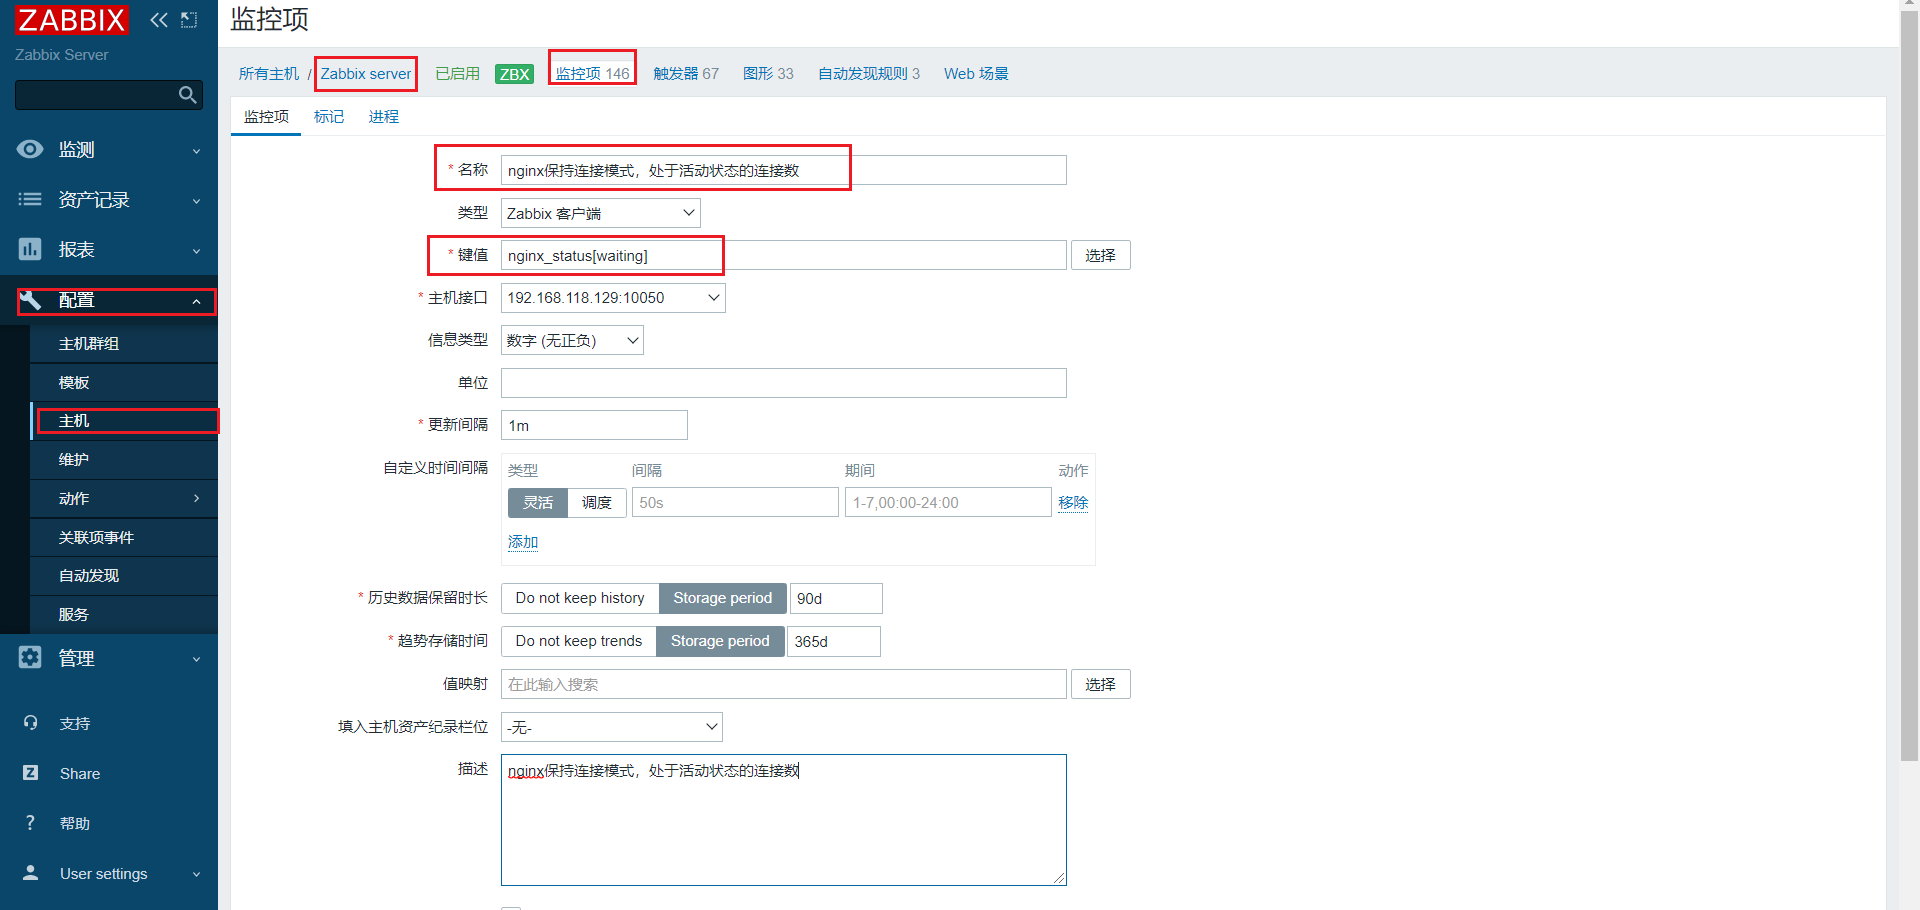This screenshot has width=1920, height=910.
Task: Expand the 报表 menu chevron
Action: [x=196, y=251]
